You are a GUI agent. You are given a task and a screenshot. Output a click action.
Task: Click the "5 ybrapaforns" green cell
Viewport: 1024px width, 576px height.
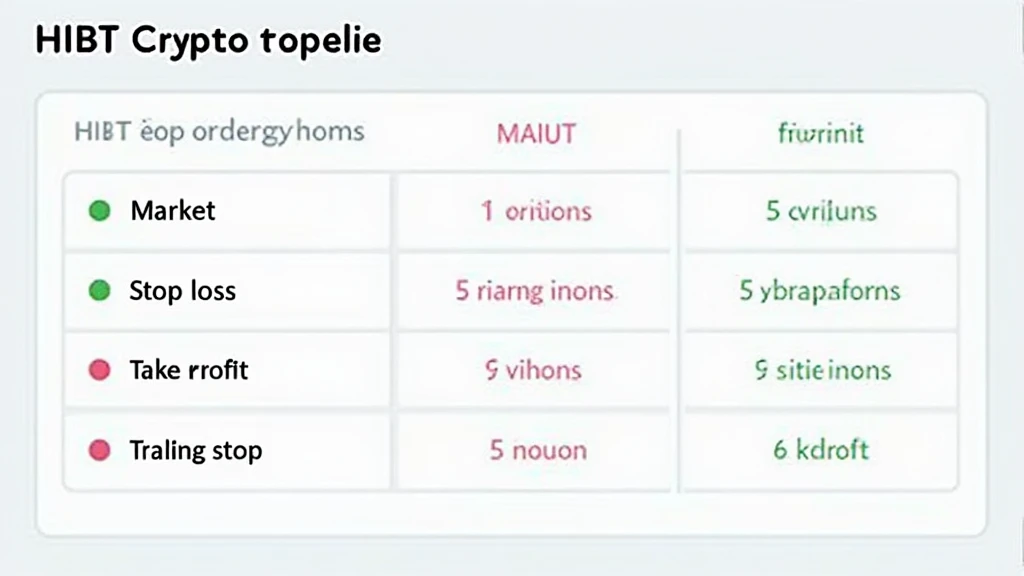pos(820,291)
